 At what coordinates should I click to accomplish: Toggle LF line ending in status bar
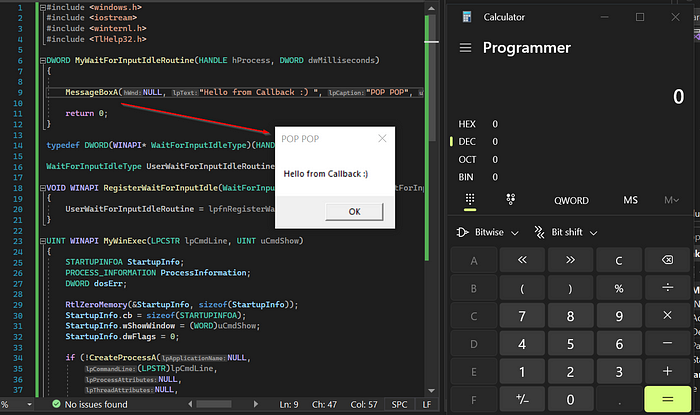coord(427,404)
